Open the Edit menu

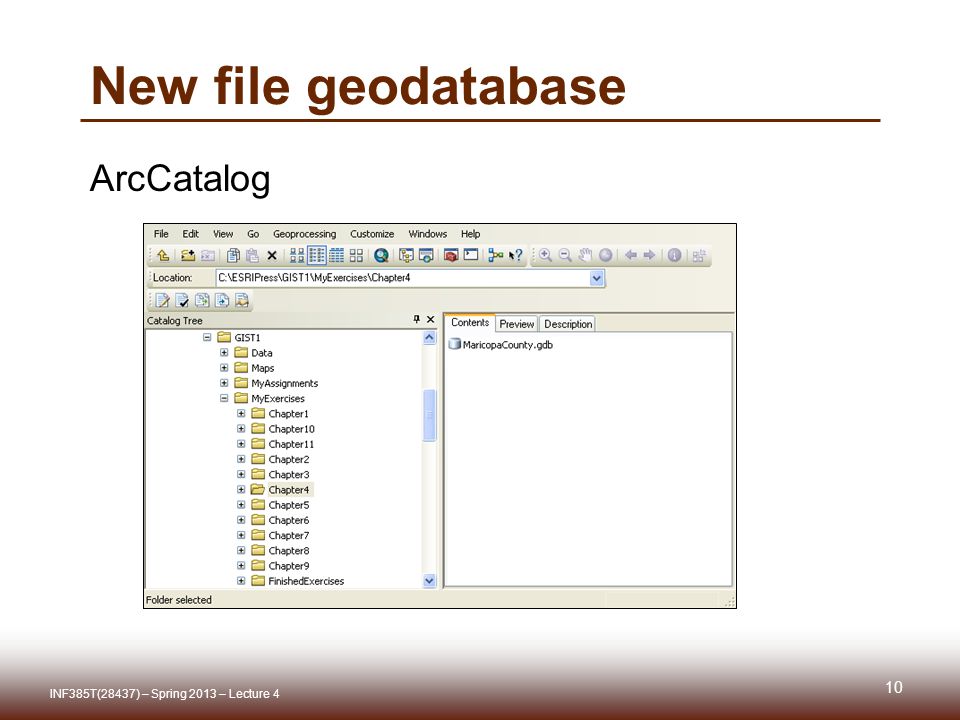coord(190,234)
